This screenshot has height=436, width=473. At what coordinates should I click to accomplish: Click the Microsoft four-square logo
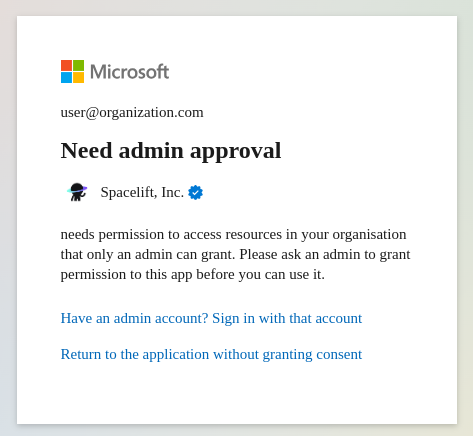point(72,71)
